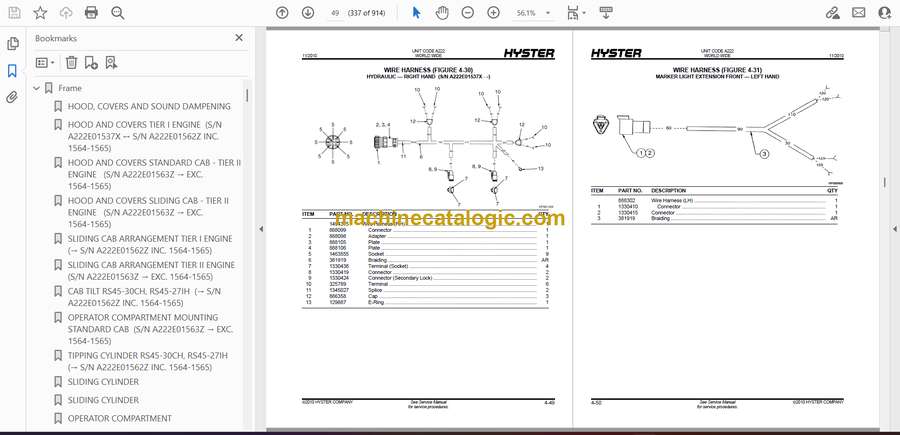900x435 pixels.
Task: Delete the selected bookmark with trash icon
Action: 71,63
